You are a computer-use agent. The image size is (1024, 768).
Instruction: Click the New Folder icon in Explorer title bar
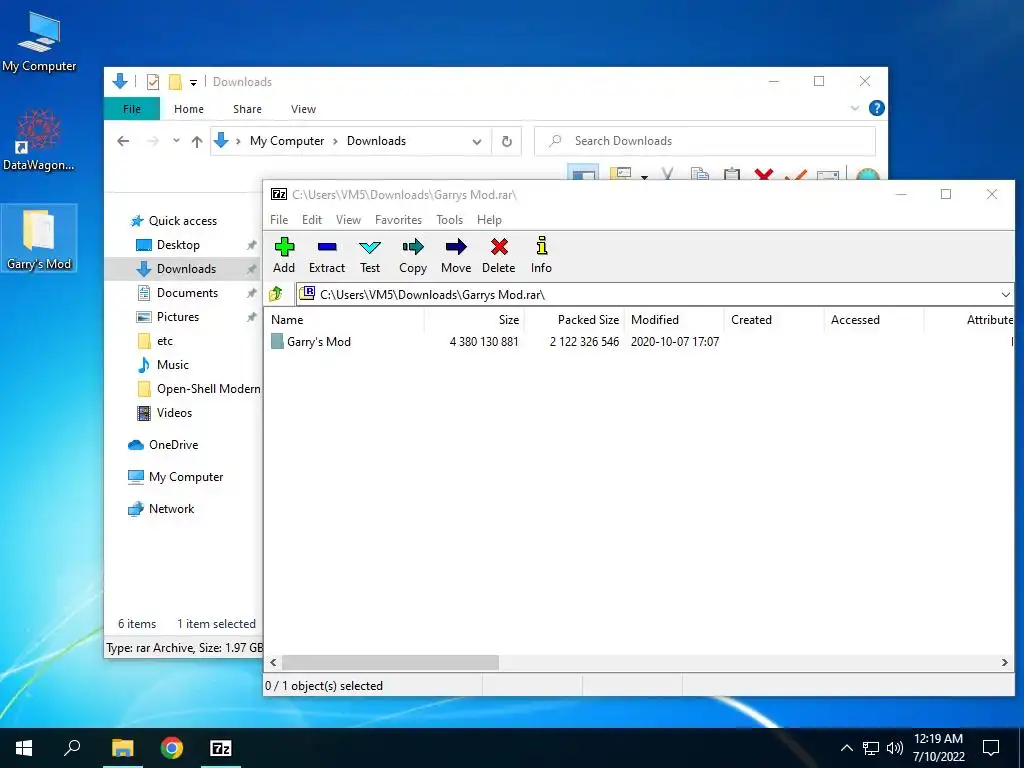(175, 82)
